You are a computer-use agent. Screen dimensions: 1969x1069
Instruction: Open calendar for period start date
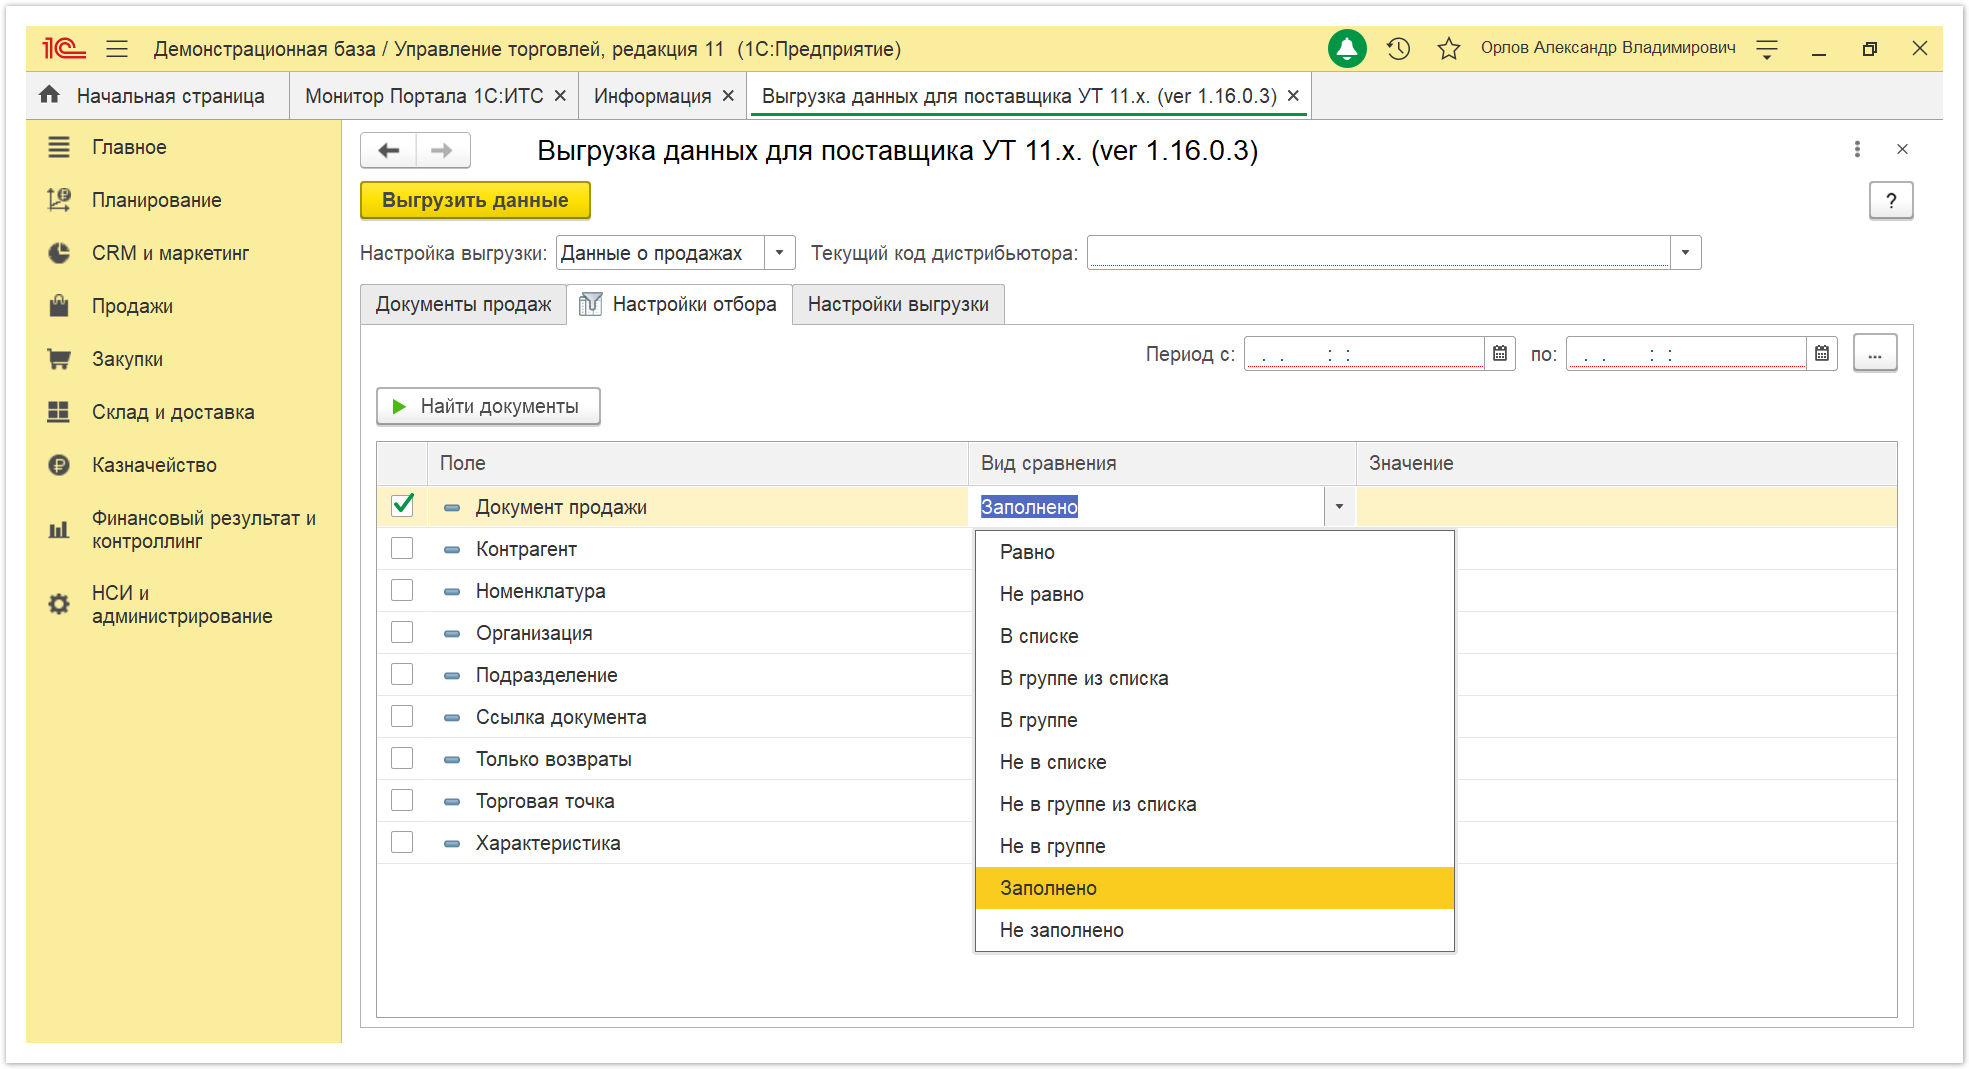(x=1500, y=353)
